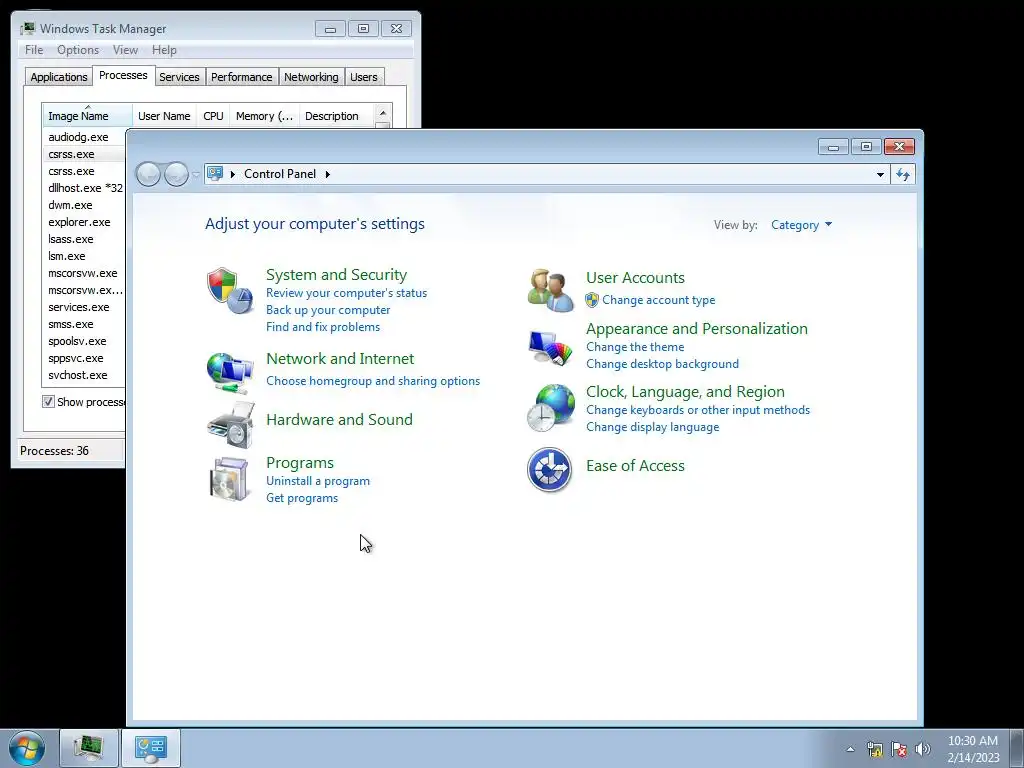Open the User Accounts people icon
The width and height of the screenshot is (1024, 768).
(x=551, y=290)
